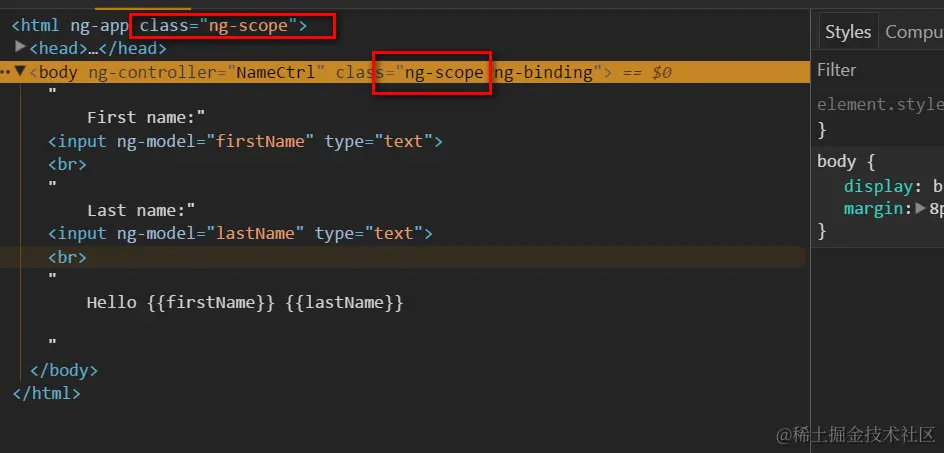Expand the collapsed head element
This screenshot has width=944, height=453.
pyautogui.click(x=20, y=46)
